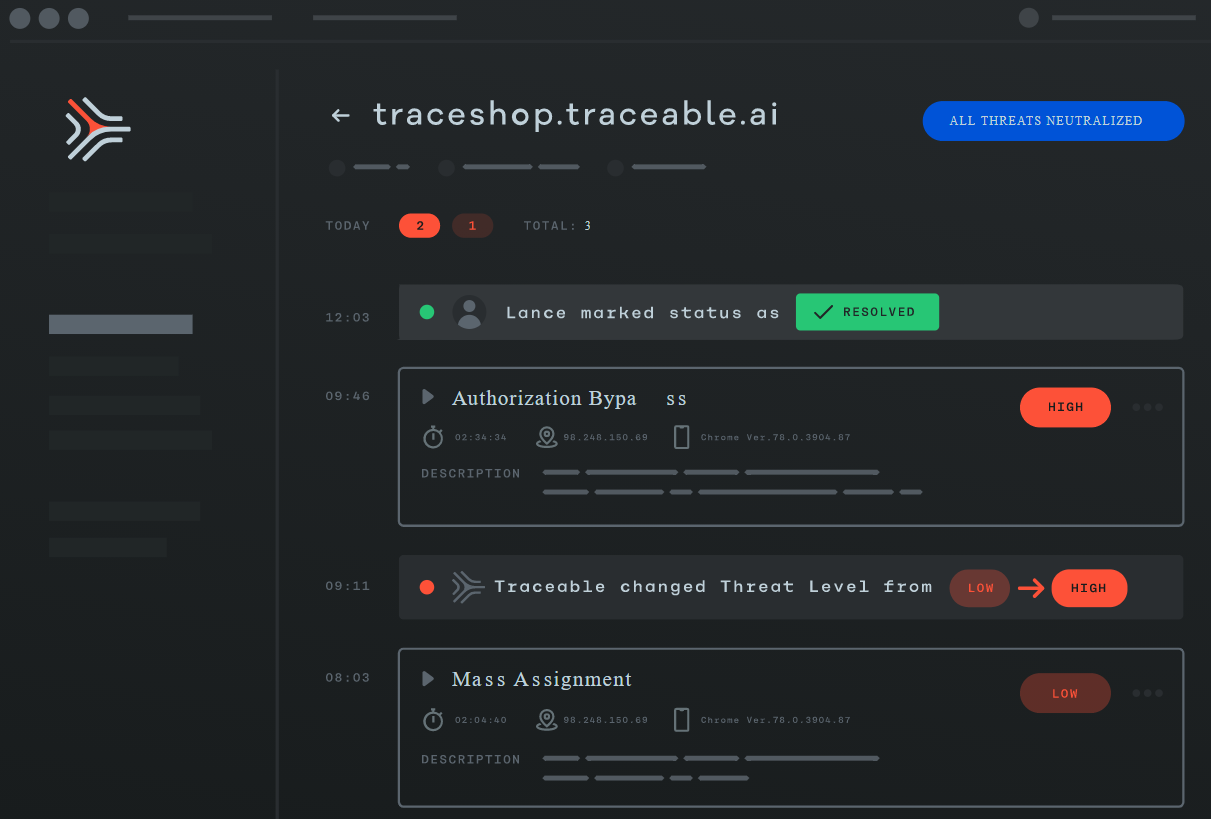Click the traceshop.traceable.ai page title
The image size is (1211, 819).
coord(575,115)
